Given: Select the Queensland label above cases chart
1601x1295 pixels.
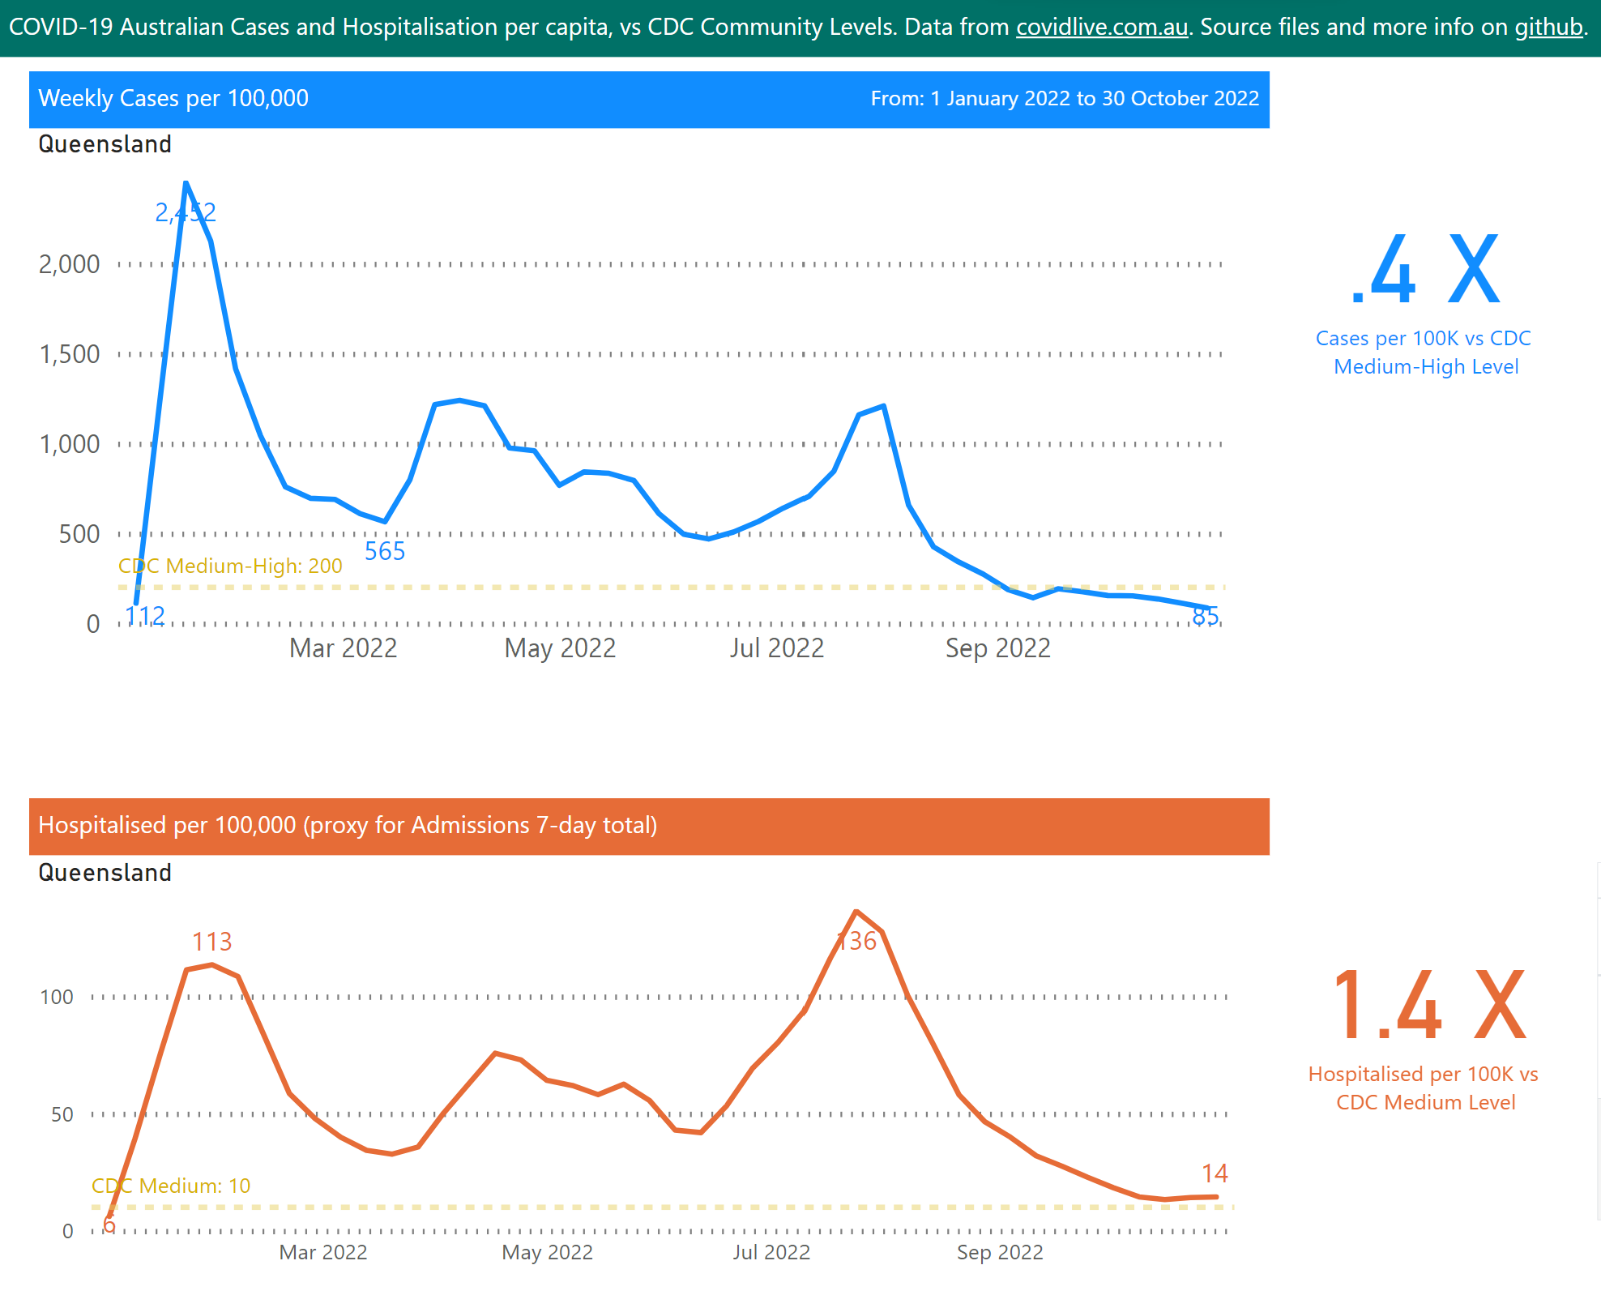Looking at the screenshot, I should click(105, 144).
